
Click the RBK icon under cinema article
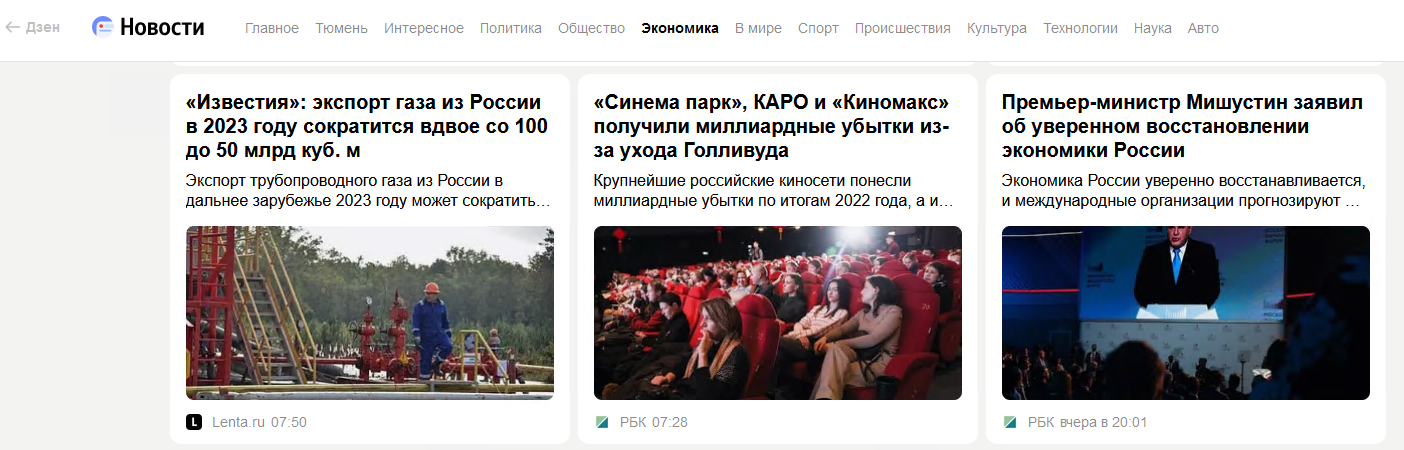point(602,422)
